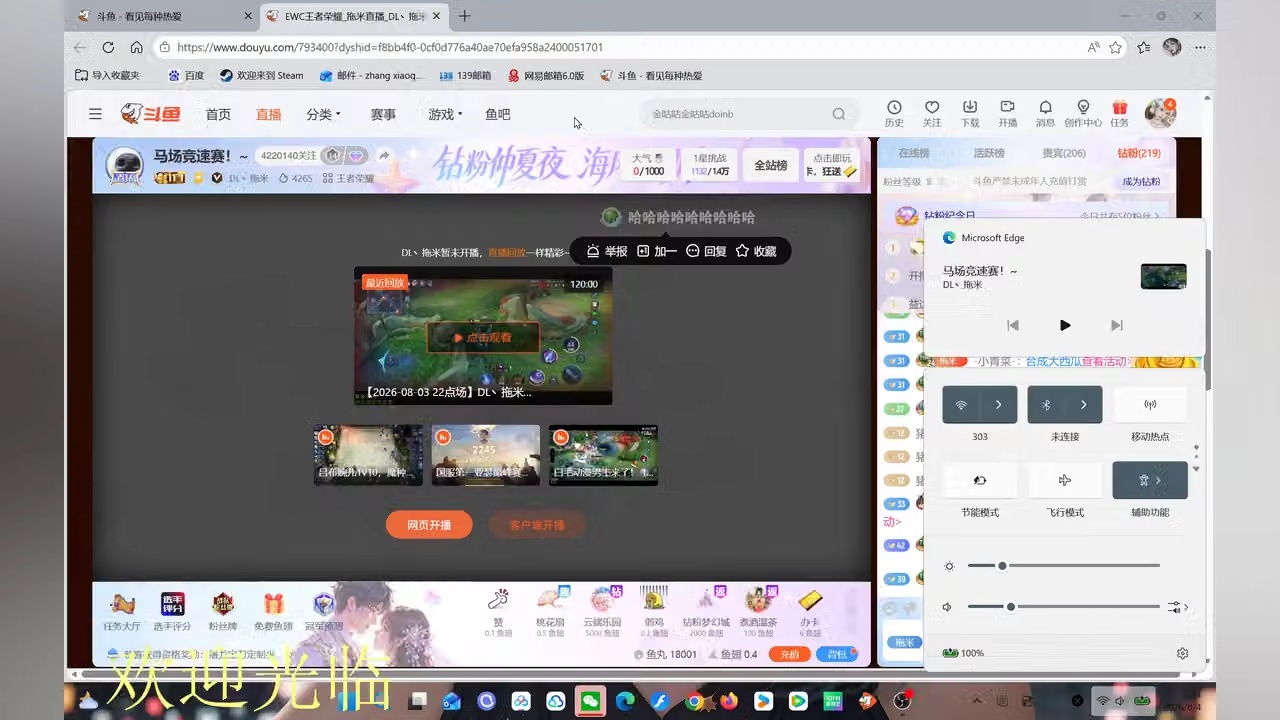Open 免费鱼翅 free gift icon
This screenshot has height=720, width=1280.
coord(273,611)
